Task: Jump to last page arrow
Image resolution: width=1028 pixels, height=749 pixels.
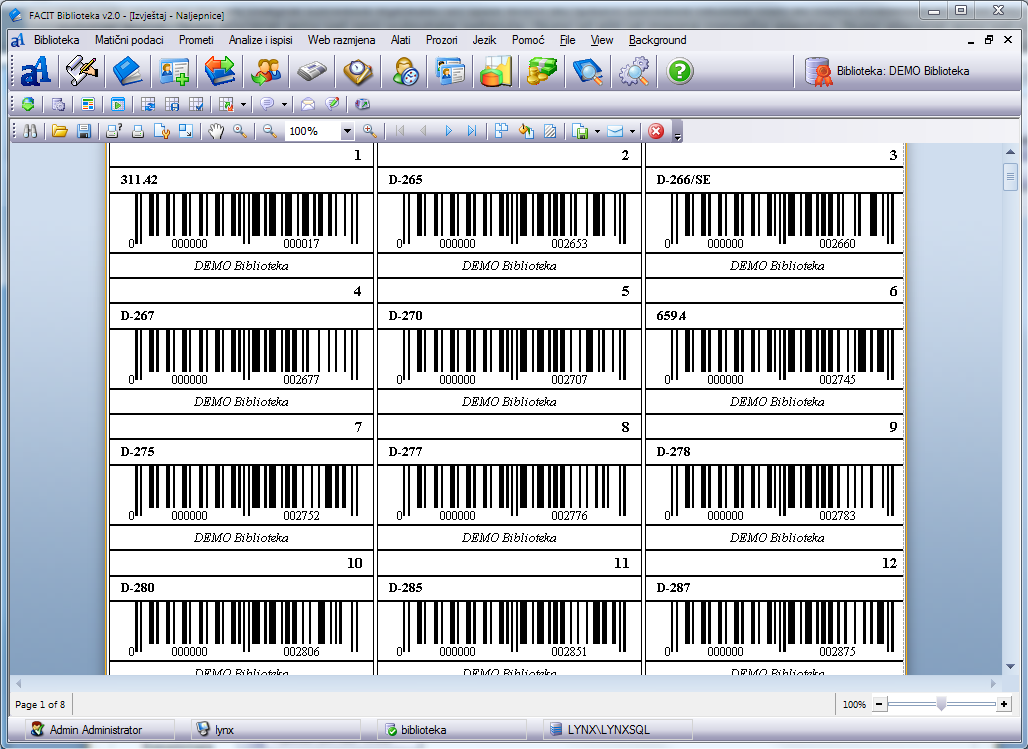Action: click(x=472, y=131)
